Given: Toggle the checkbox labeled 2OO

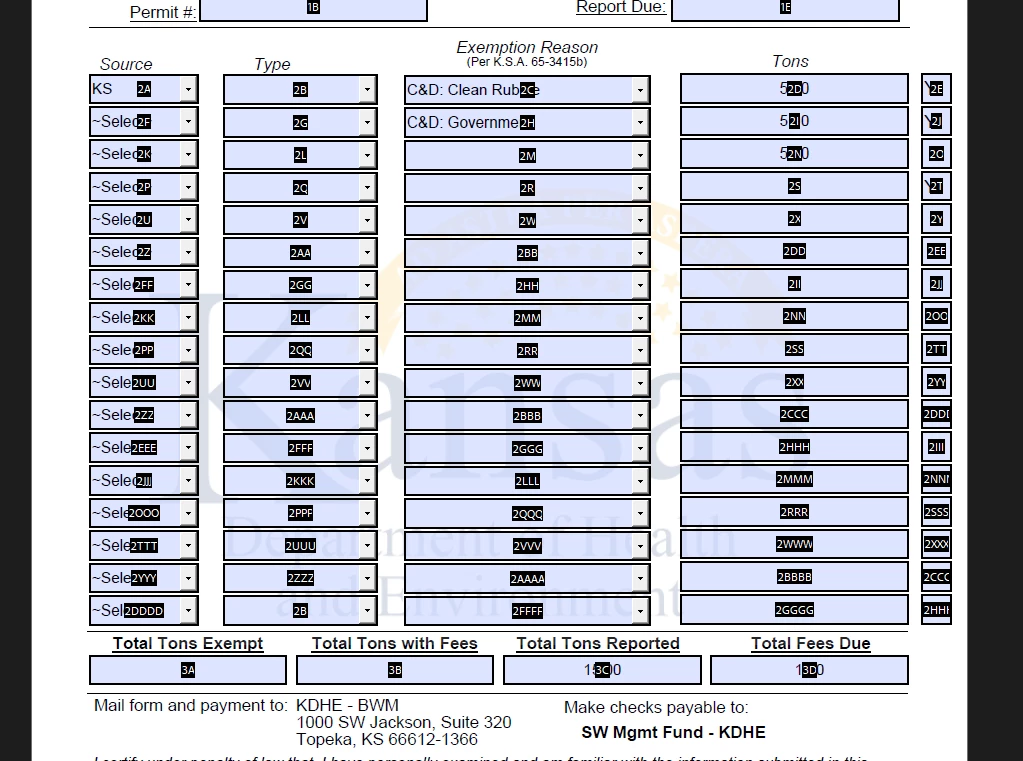Looking at the screenshot, I should 936,317.
